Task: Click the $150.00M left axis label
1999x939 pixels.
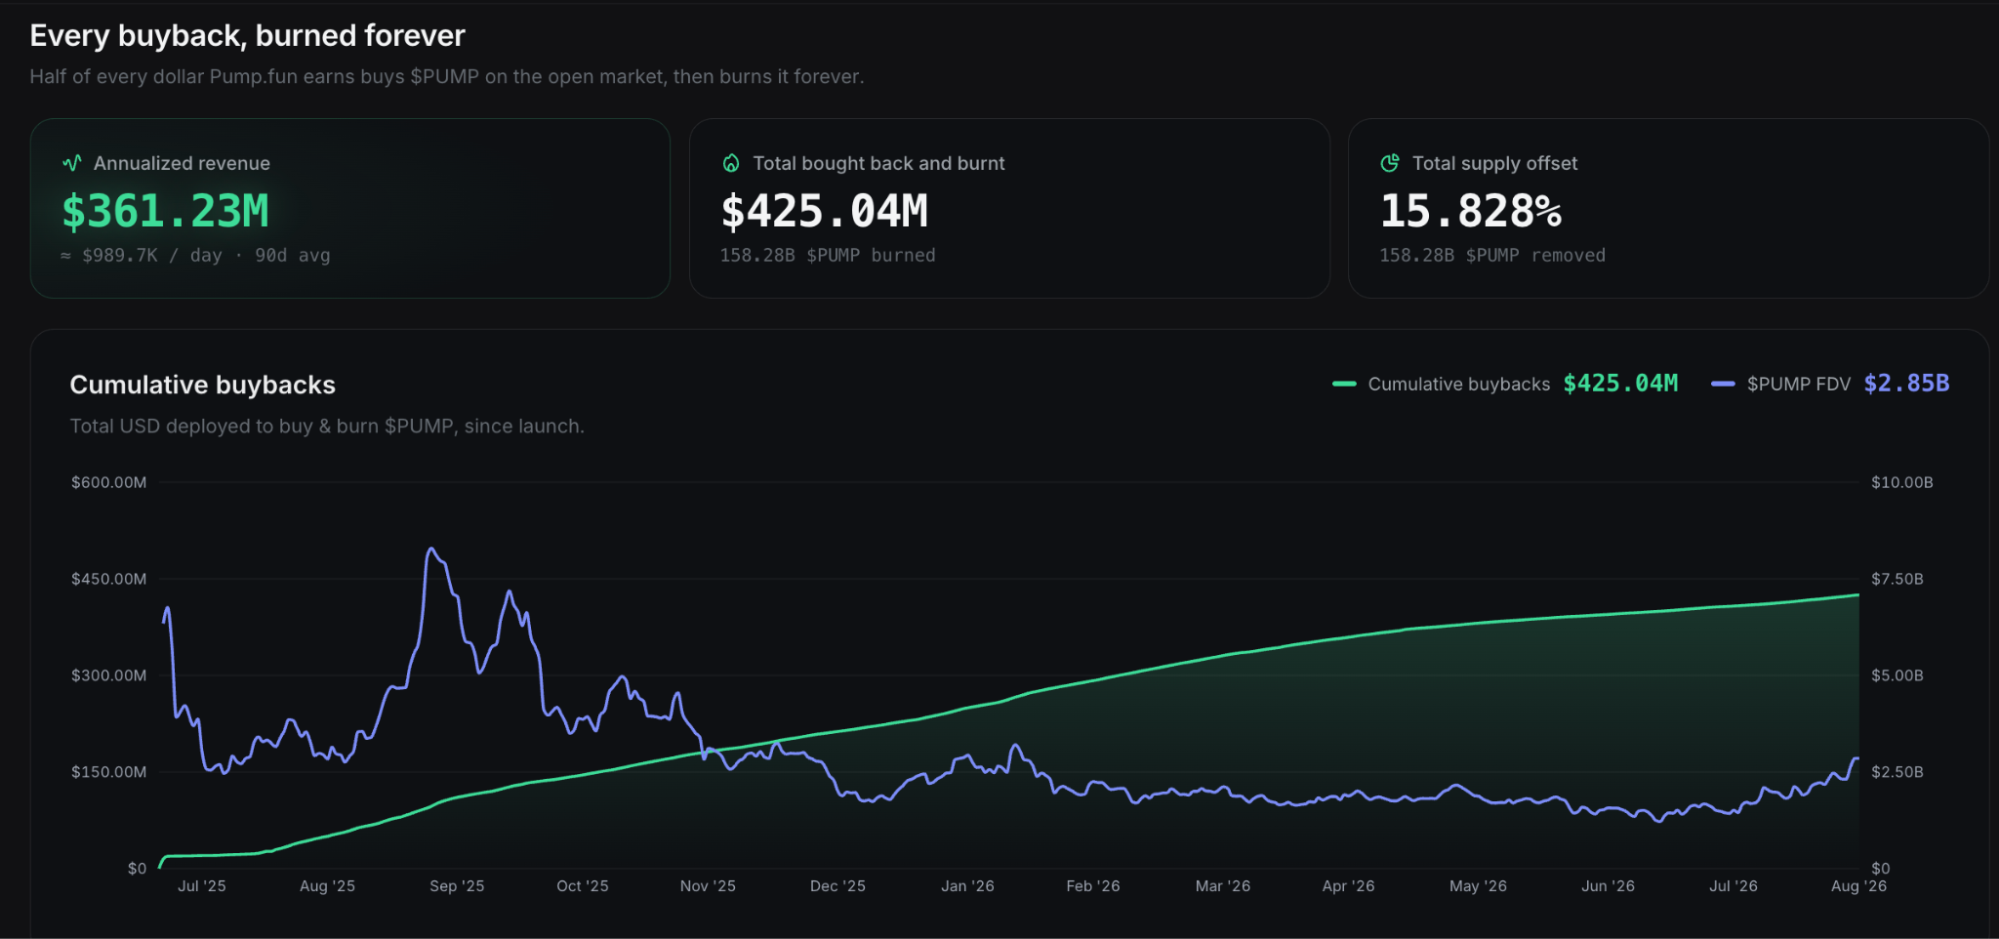Action: pos(109,772)
